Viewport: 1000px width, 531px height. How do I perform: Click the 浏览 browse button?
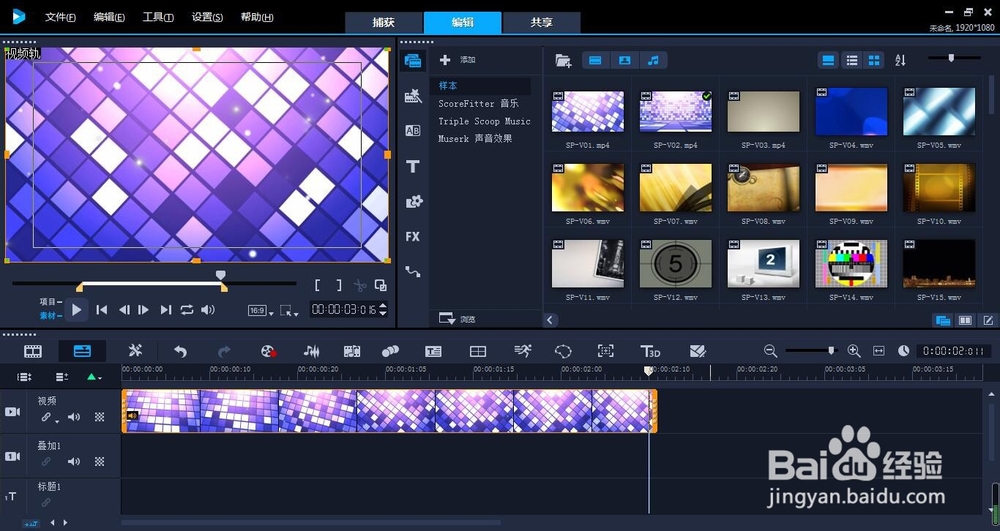457,319
